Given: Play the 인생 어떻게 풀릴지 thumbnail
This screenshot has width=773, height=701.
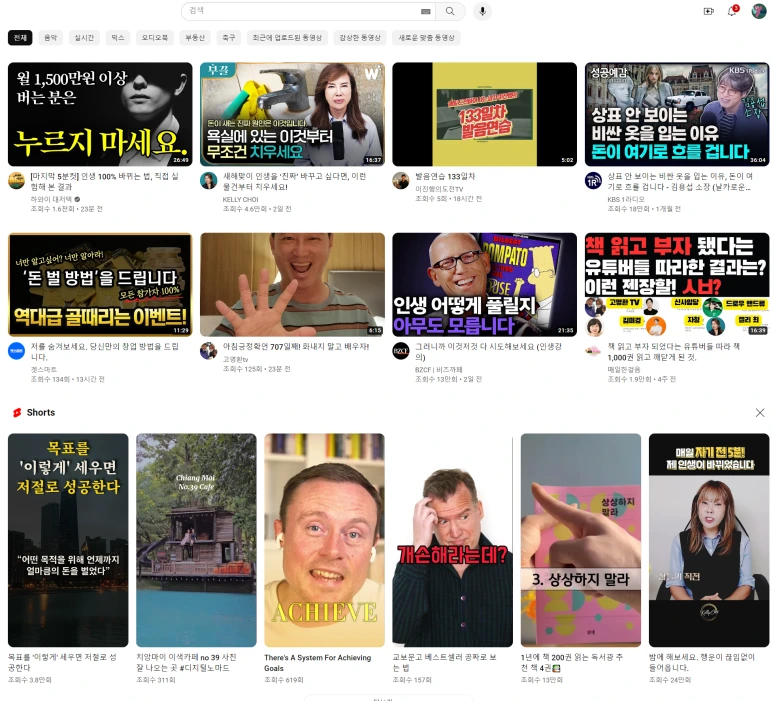Looking at the screenshot, I should (485, 284).
